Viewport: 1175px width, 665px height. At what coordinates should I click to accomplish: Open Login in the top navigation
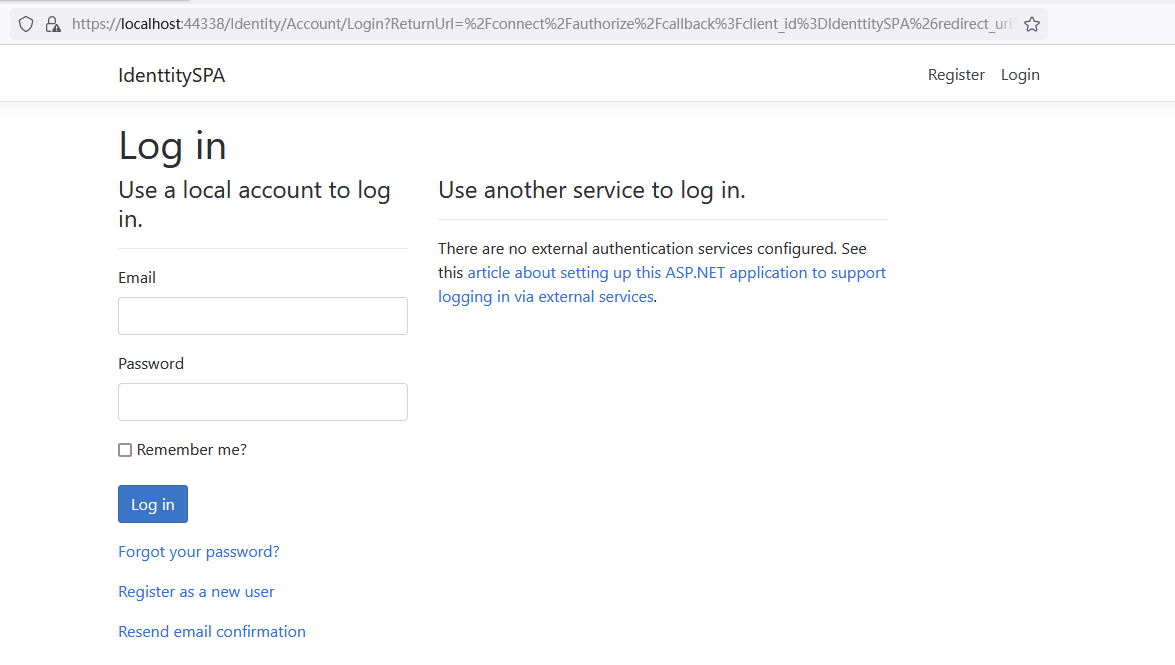[1020, 75]
